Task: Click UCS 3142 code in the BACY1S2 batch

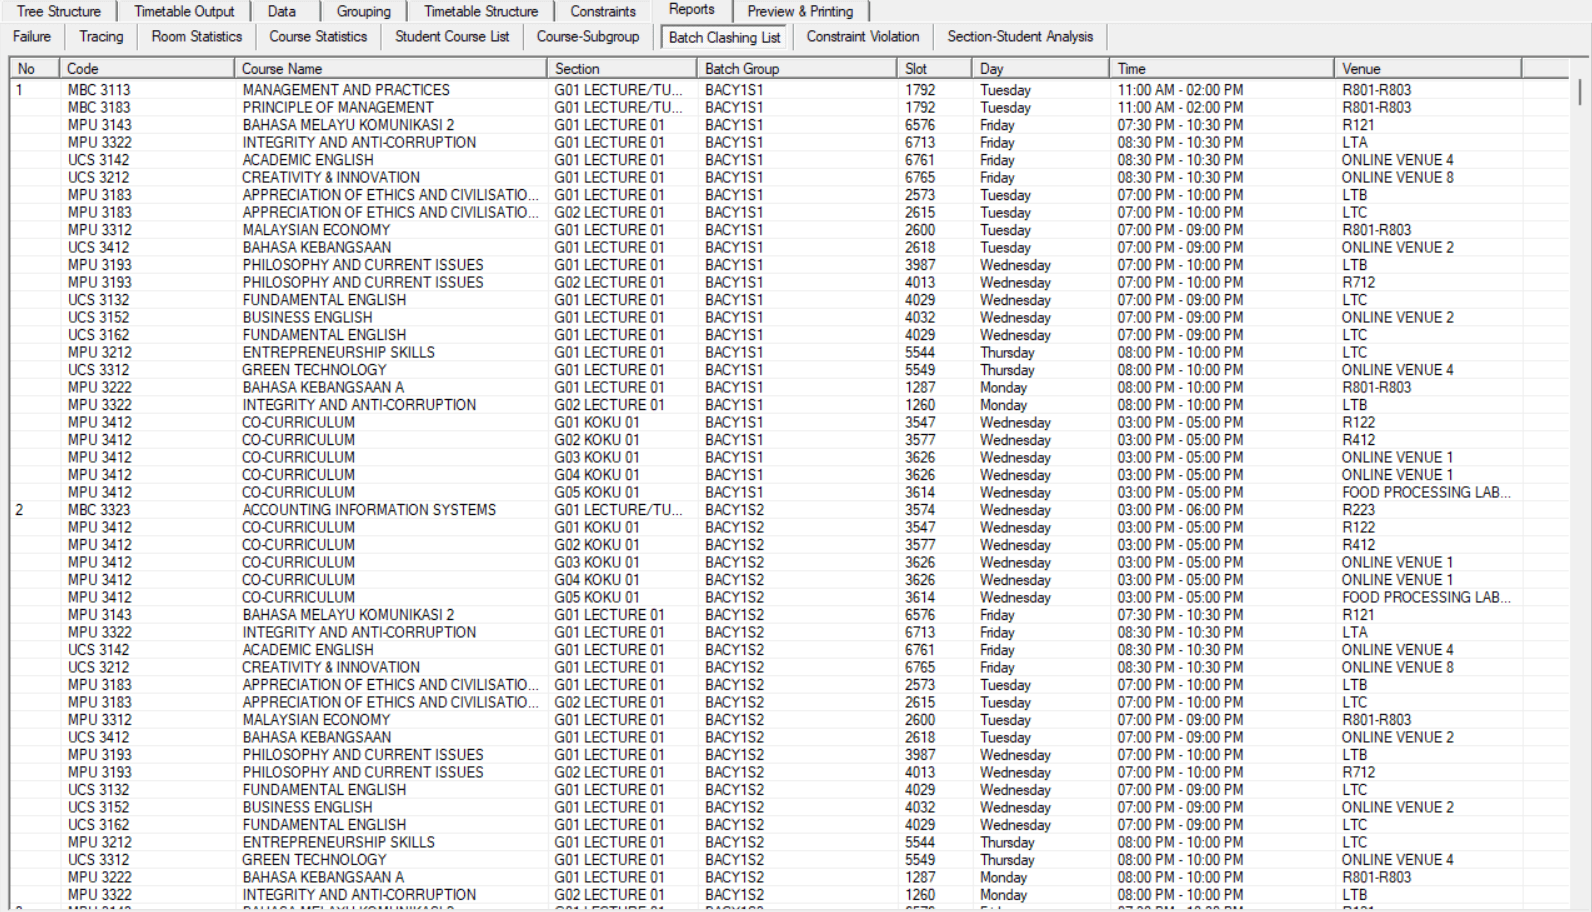Action: click(x=98, y=650)
